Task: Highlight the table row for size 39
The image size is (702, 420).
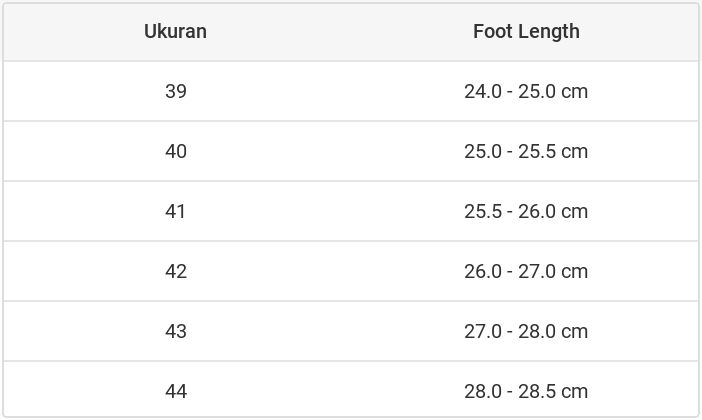Action: point(350,91)
